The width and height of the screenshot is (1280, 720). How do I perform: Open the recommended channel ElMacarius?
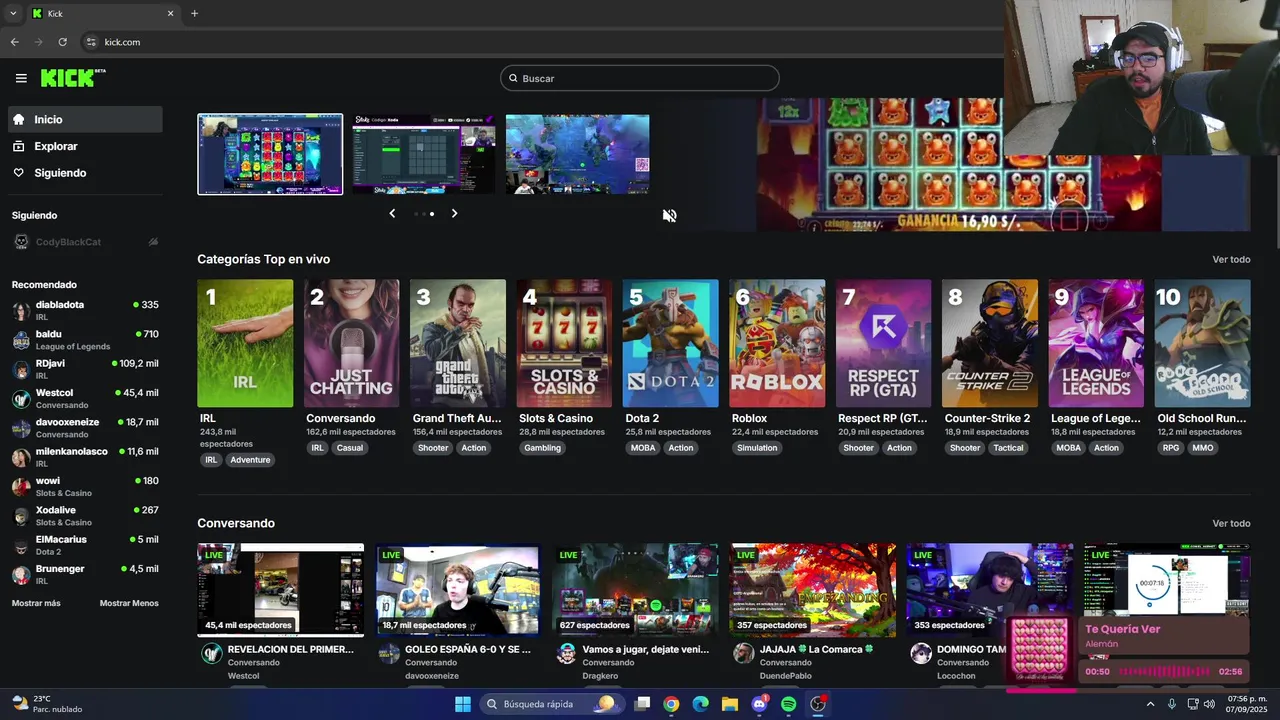coord(85,545)
